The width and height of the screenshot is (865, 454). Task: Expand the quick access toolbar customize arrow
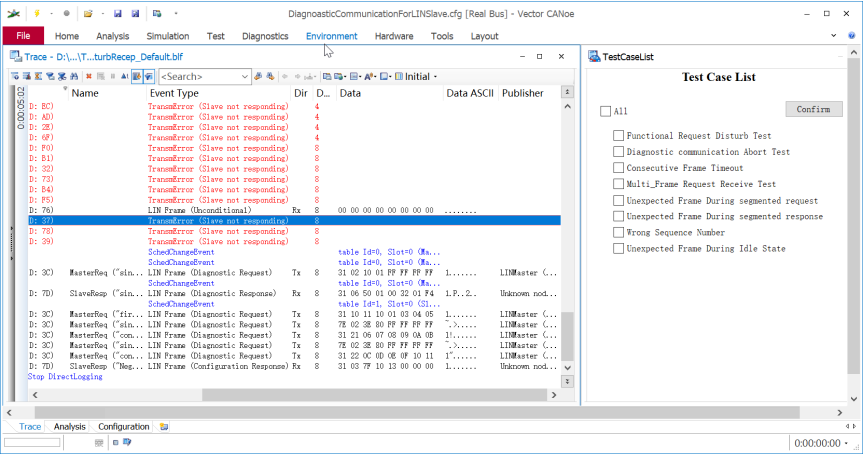click(176, 13)
